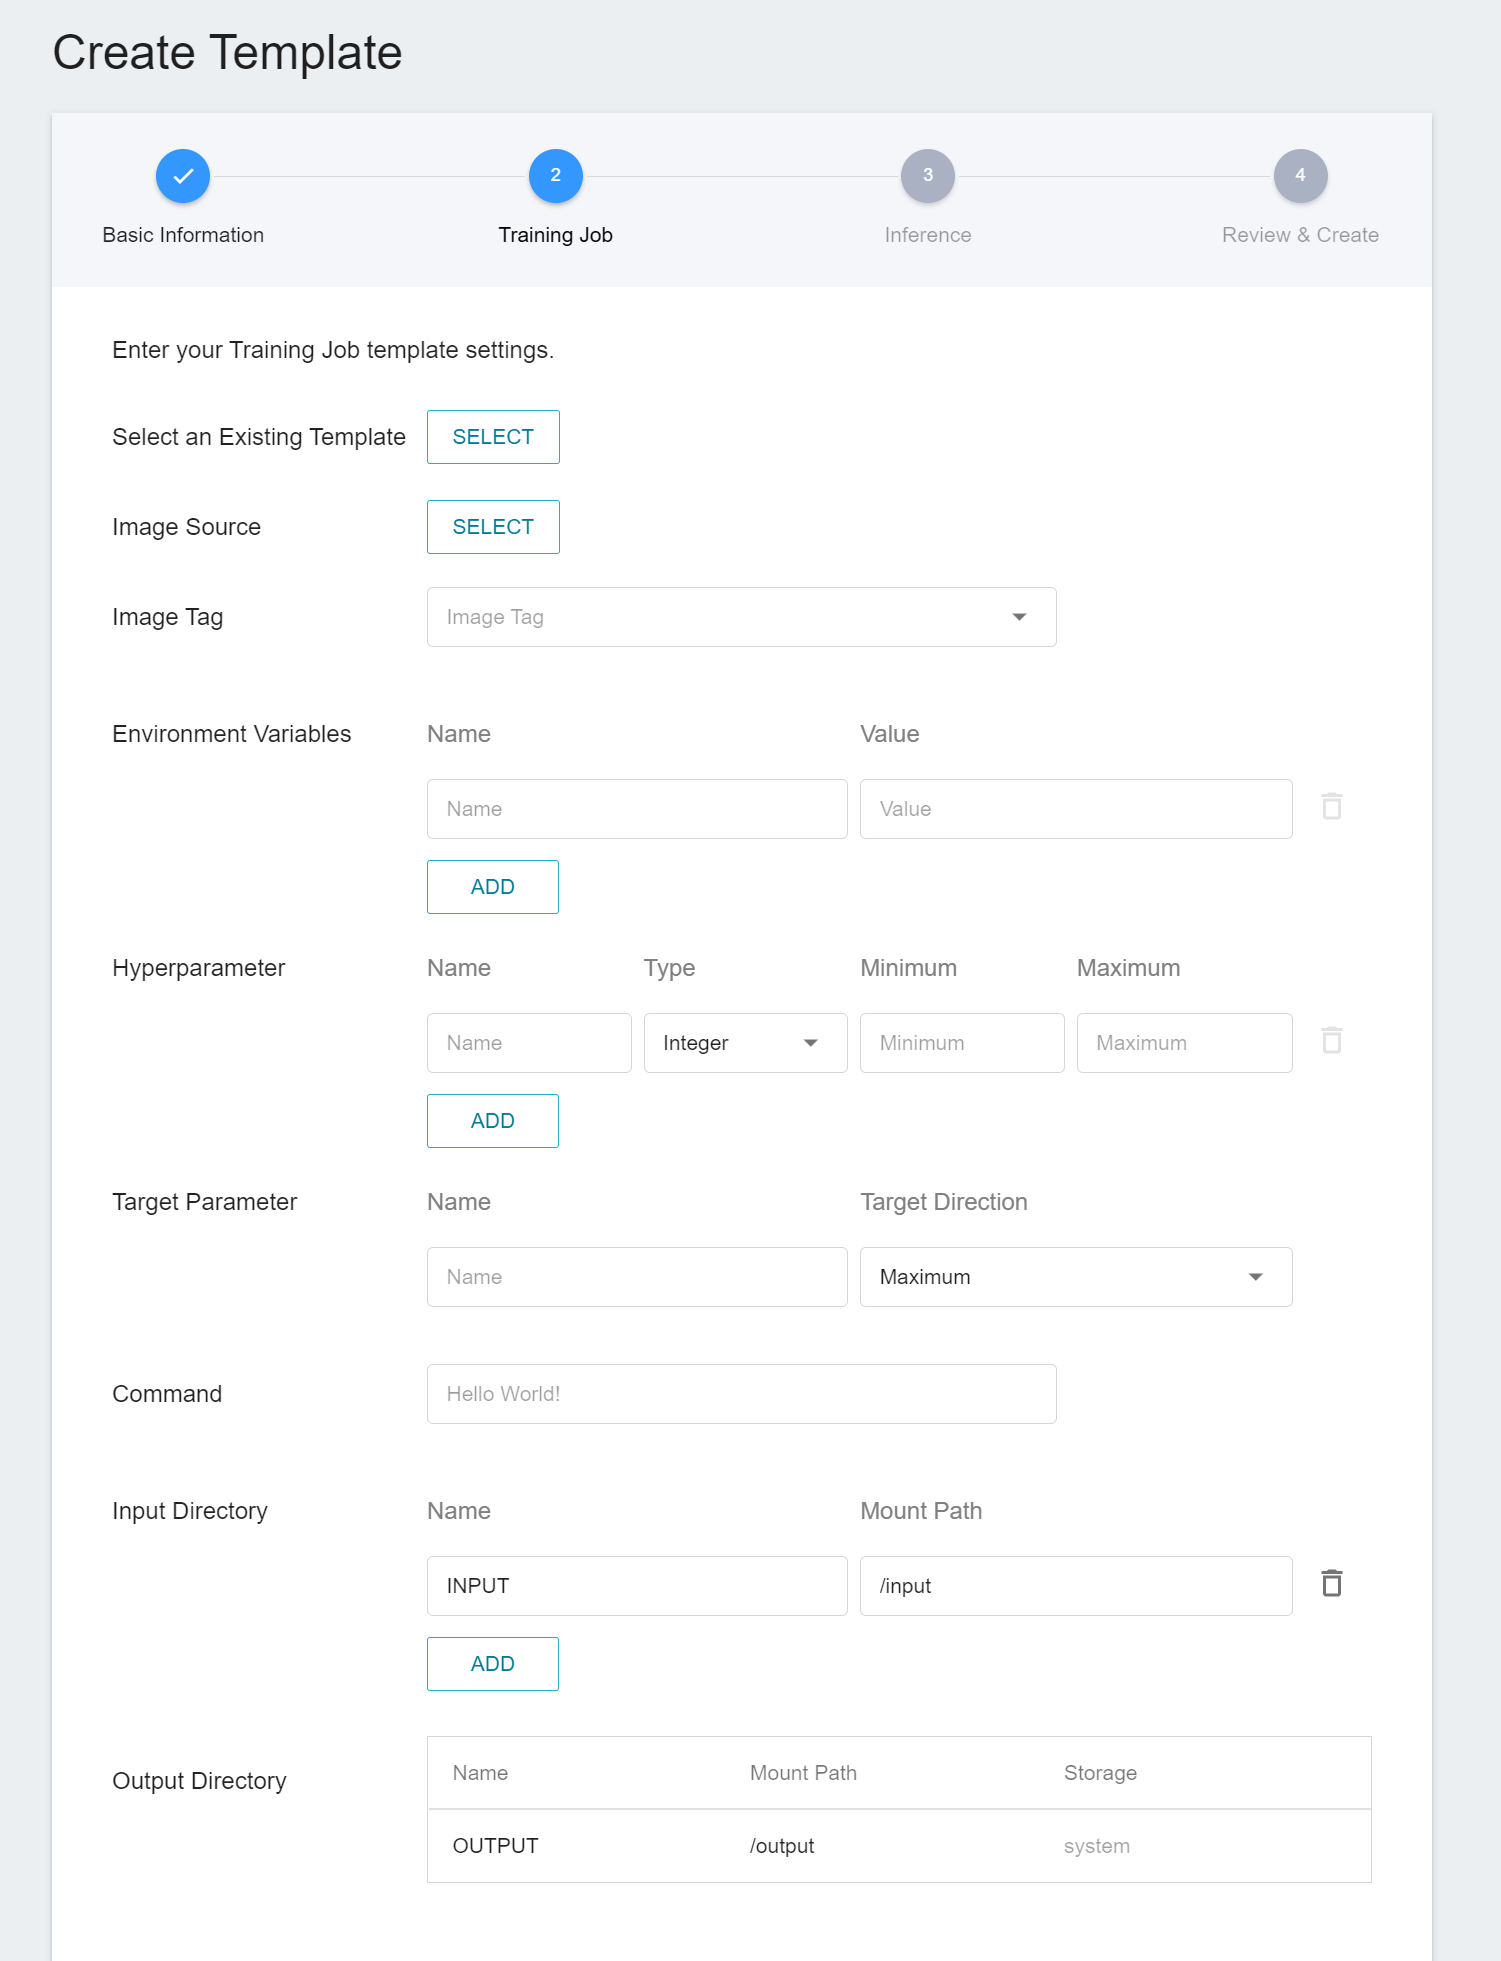Click the completed Basic Information checkmark step

pos(183,176)
